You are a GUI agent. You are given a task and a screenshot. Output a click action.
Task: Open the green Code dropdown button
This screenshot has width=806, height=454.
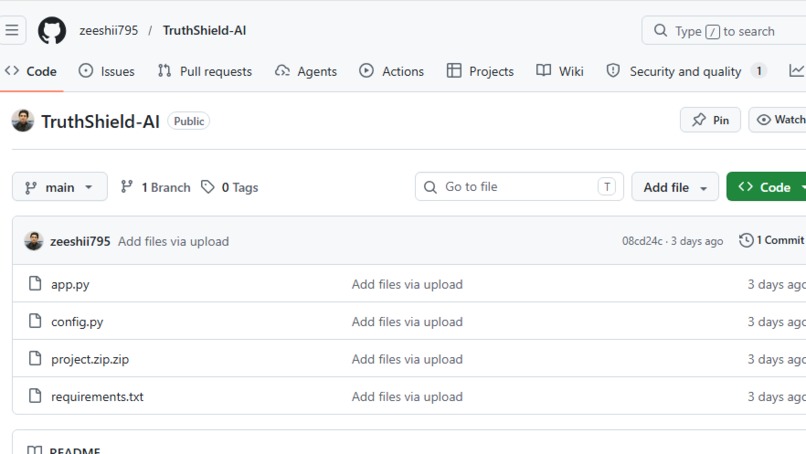click(x=766, y=187)
